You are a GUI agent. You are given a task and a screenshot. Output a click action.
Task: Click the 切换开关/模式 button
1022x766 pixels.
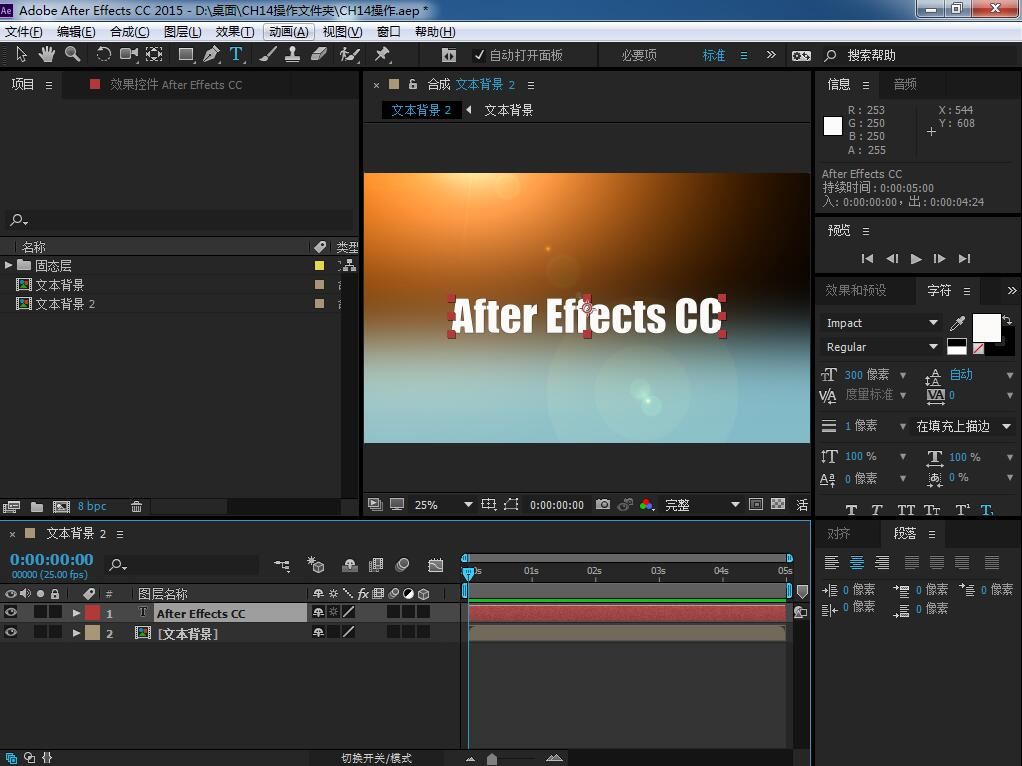point(377,758)
